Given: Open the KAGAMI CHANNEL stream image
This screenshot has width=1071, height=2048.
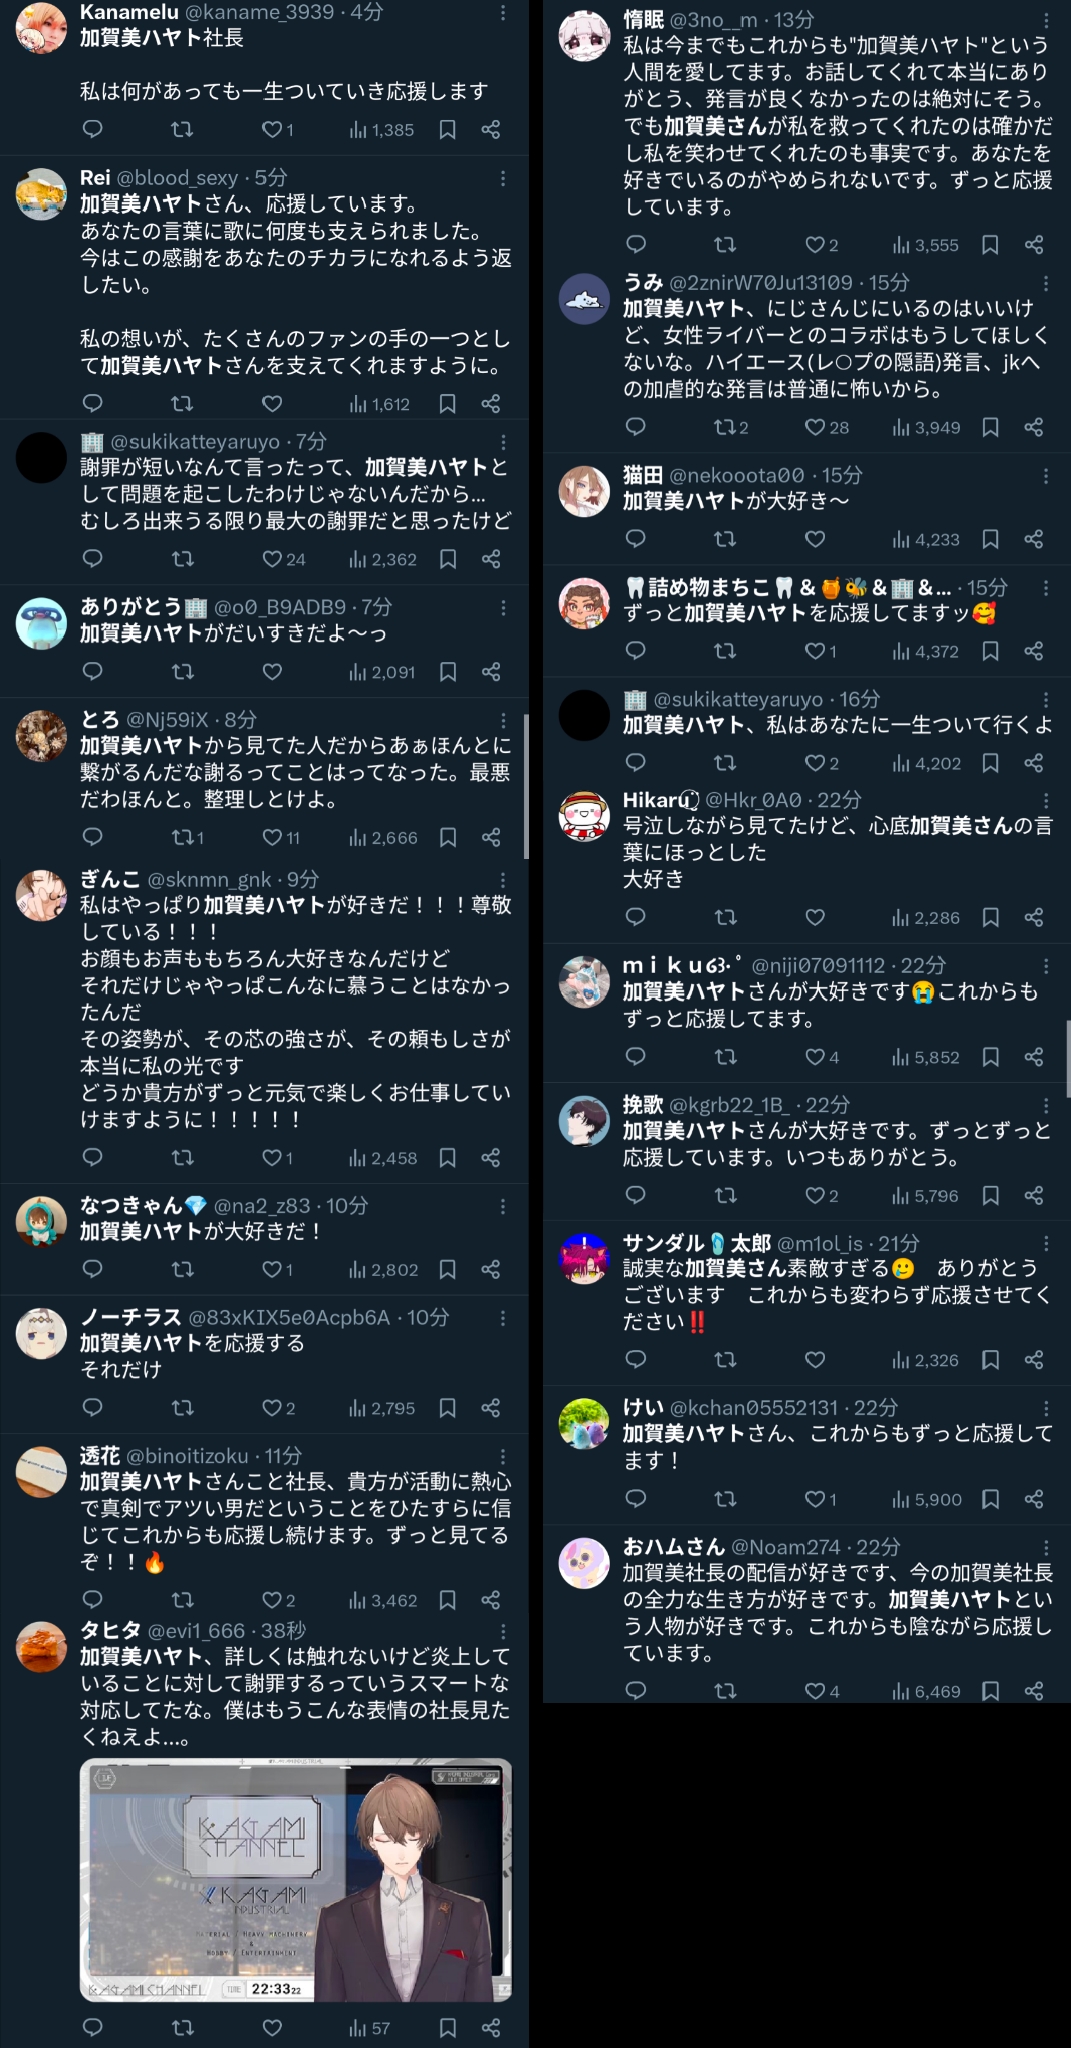Looking at the screenshot, I should [296, 1880].
